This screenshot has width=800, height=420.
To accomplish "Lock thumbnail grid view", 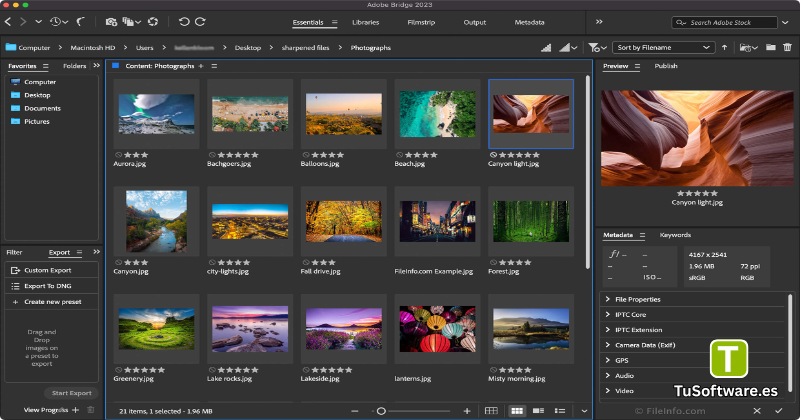I will 491,411.
